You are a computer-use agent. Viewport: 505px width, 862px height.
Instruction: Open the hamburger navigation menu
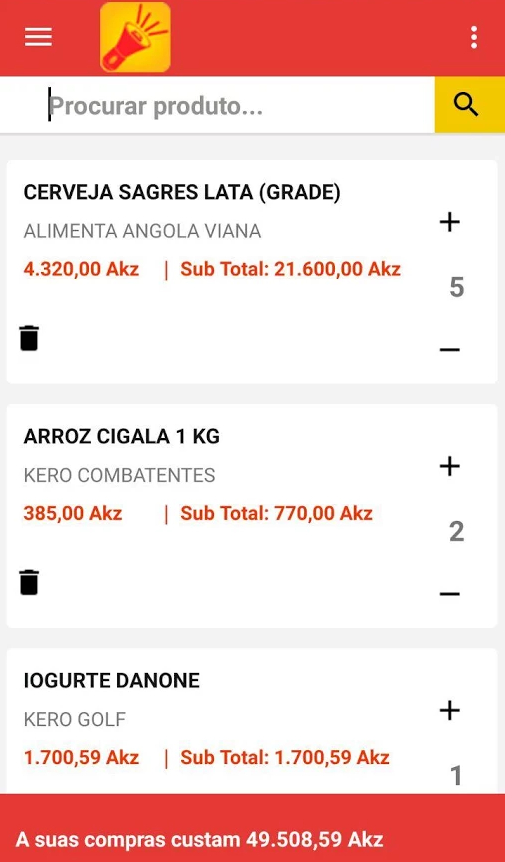(38, 37)
